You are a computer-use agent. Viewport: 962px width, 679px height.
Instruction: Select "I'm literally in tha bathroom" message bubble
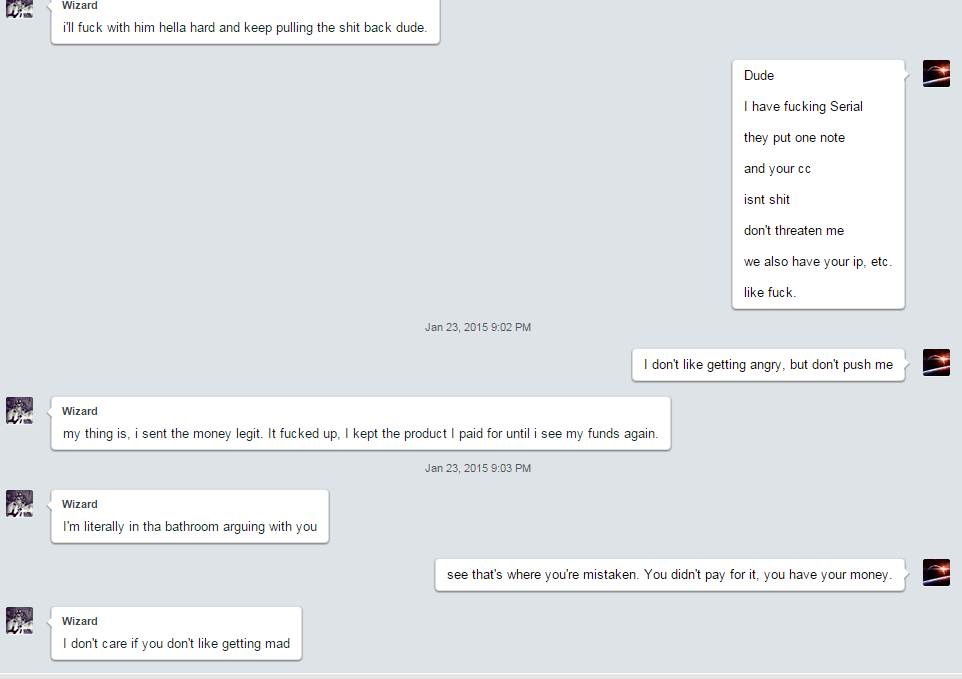190,516
